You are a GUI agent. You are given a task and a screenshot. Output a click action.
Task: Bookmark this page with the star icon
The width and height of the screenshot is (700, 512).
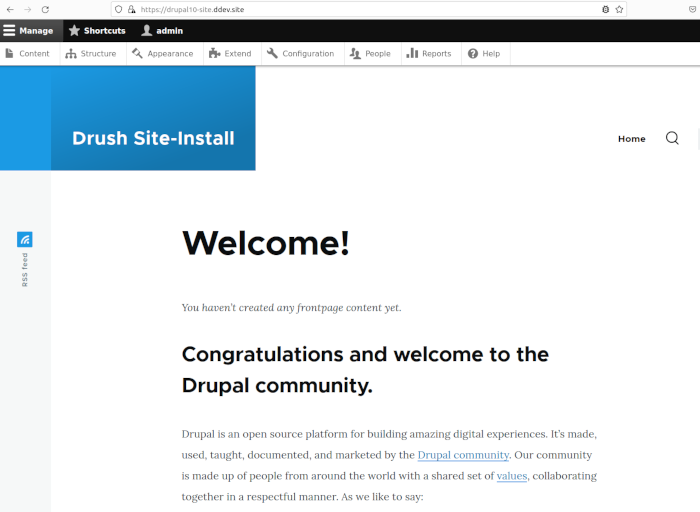(619, 9)
